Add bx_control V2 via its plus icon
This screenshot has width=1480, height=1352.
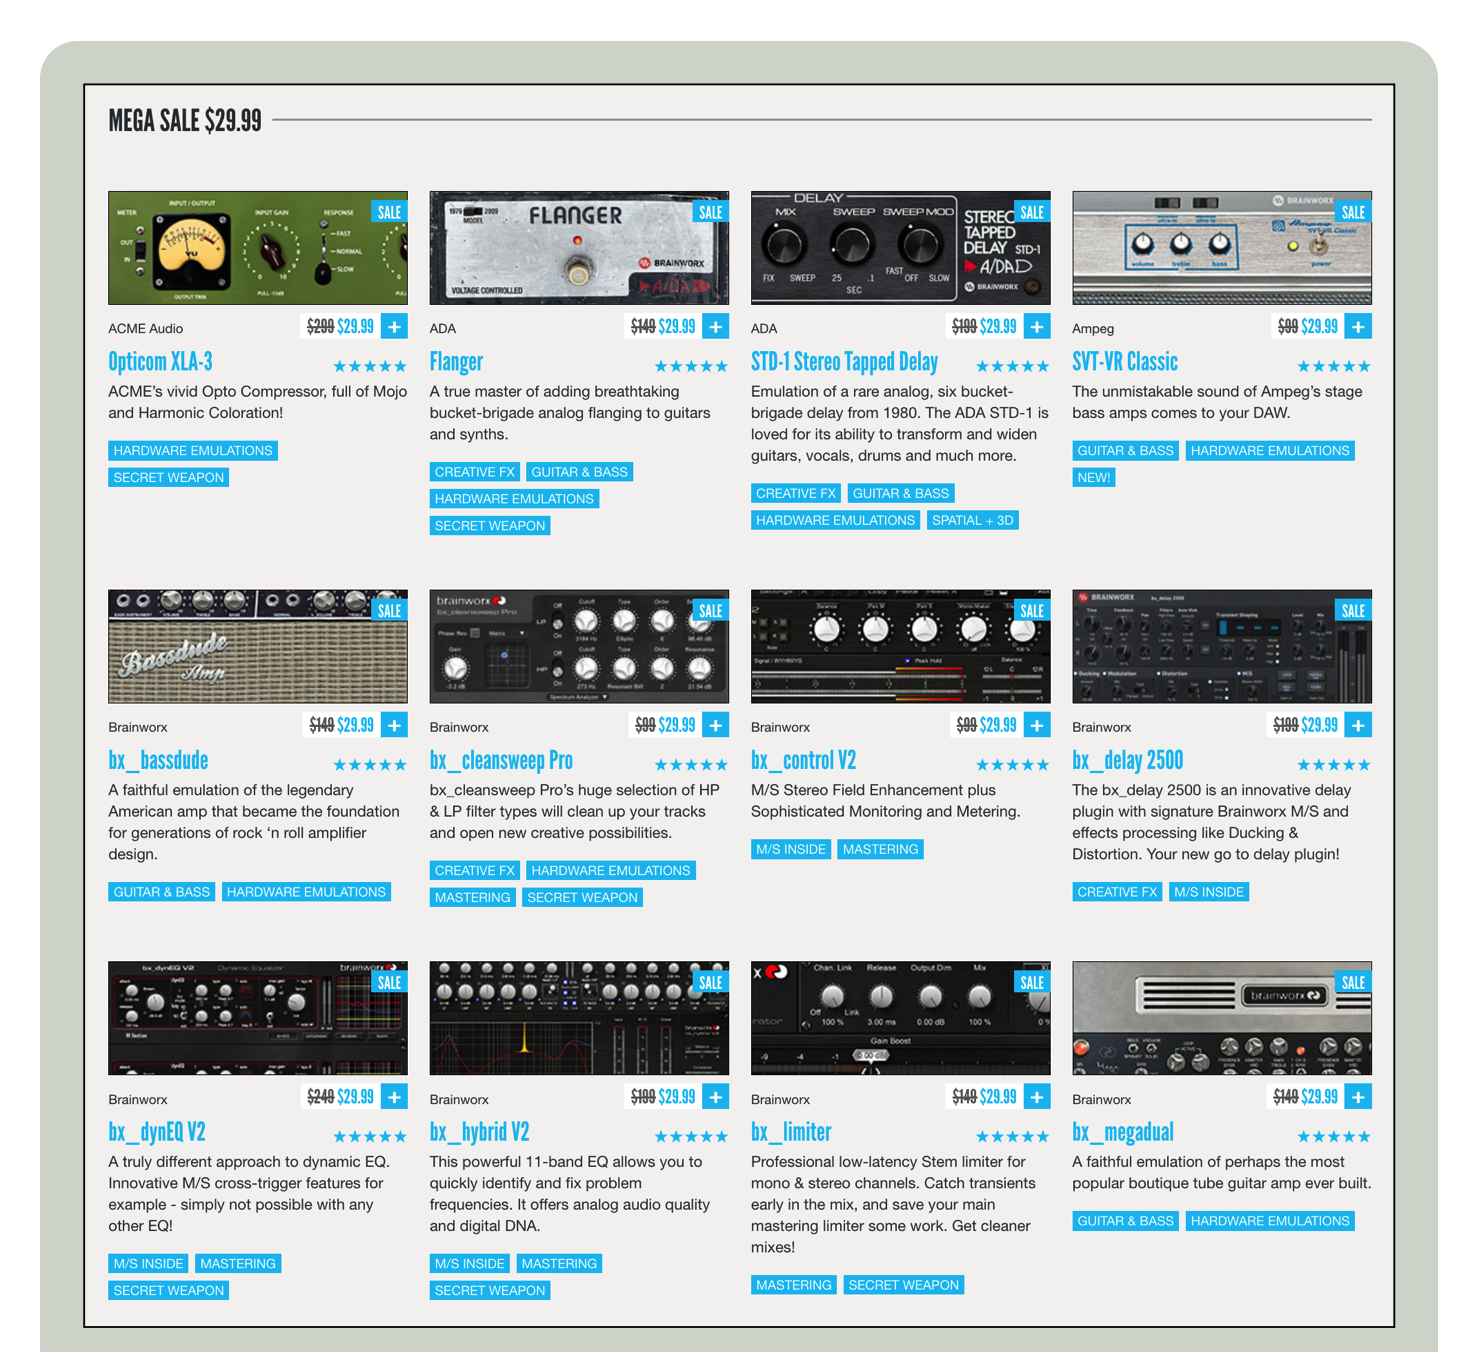pyautogui.click(x=1037, y=725)
